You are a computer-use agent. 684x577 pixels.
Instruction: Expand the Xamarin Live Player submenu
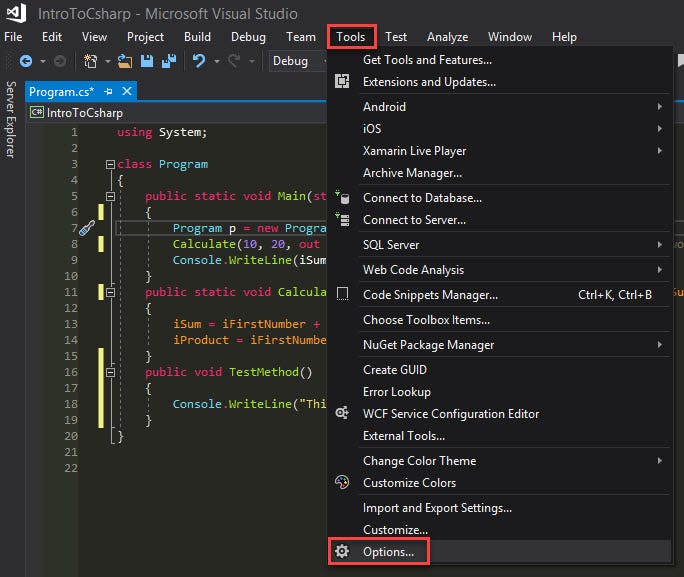[x=660, y=150]
